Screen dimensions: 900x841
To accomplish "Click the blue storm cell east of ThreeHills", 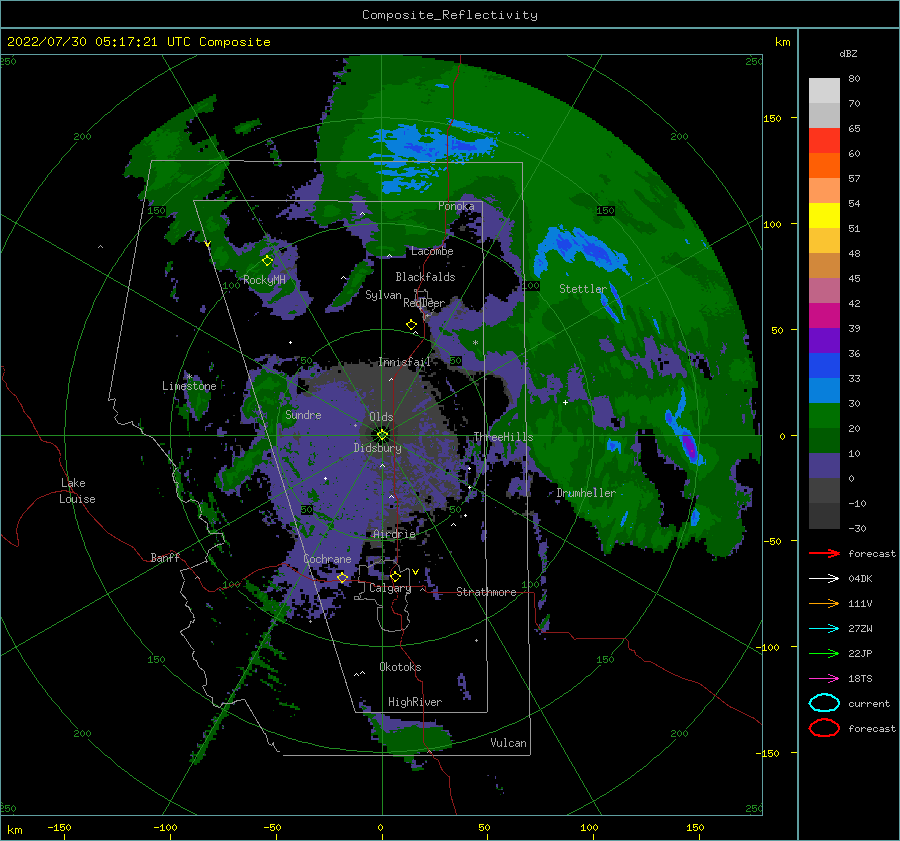I will point(687,443).
